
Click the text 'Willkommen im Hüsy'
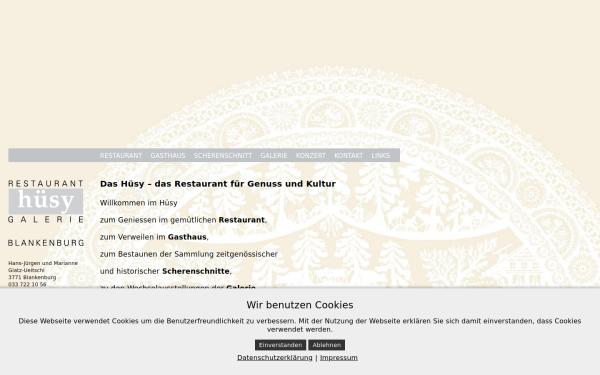click(139, 203)
